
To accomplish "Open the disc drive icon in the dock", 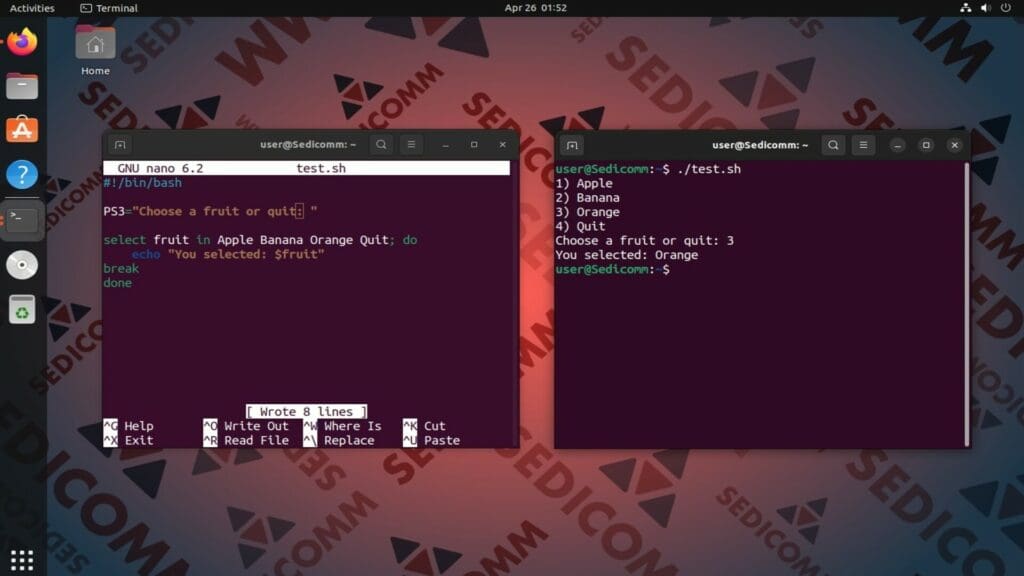I will click(22, 264).
